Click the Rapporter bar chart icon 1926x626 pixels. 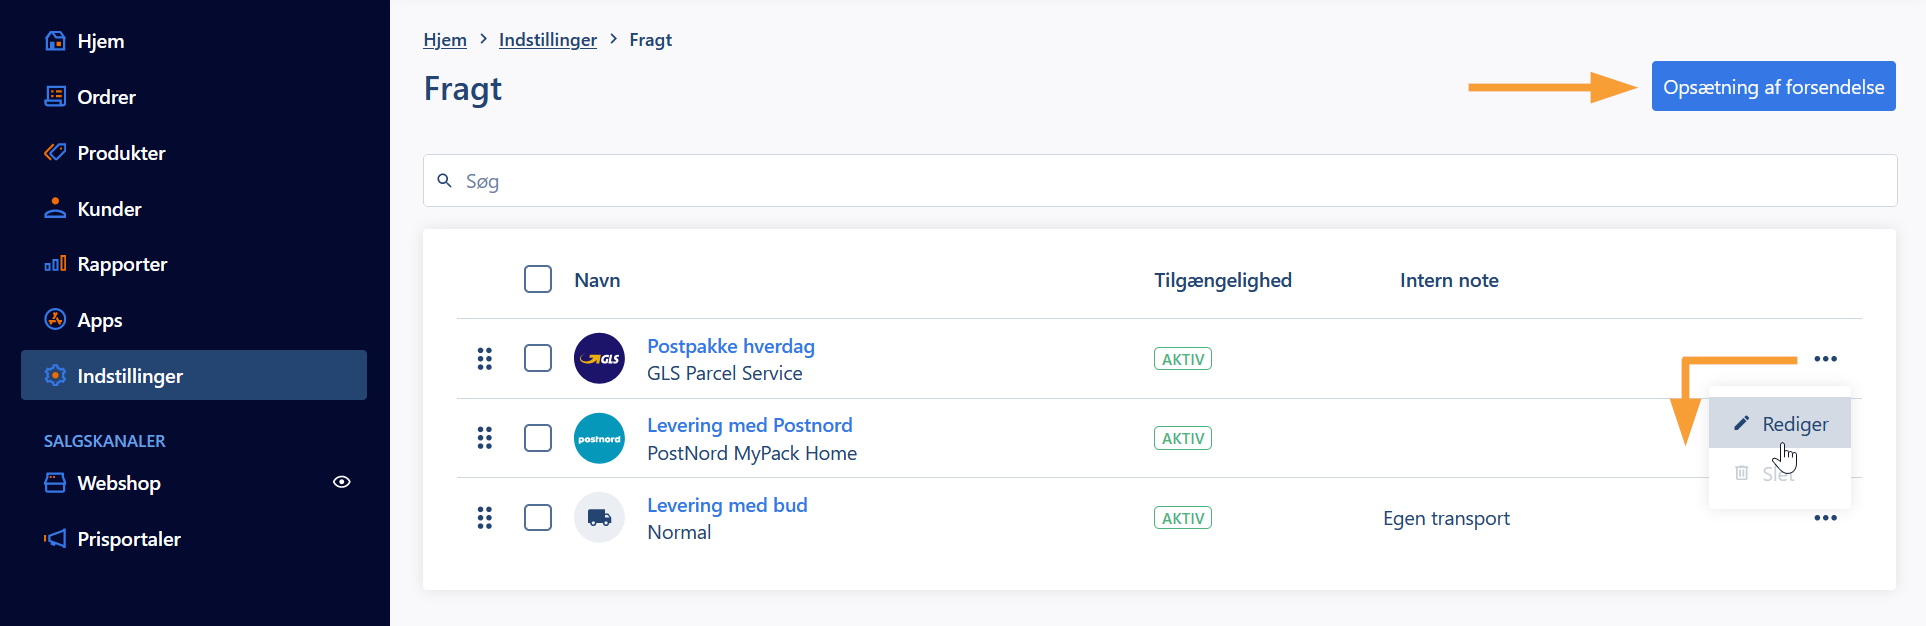55,264
